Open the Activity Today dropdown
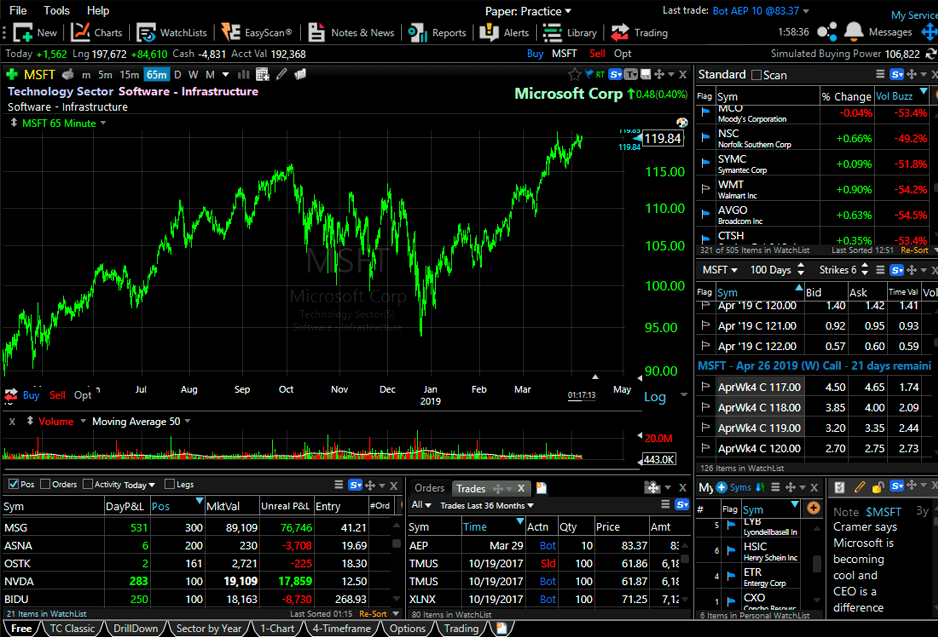The image size is (938, 637). pyautogui.click(x=139, y=484)
